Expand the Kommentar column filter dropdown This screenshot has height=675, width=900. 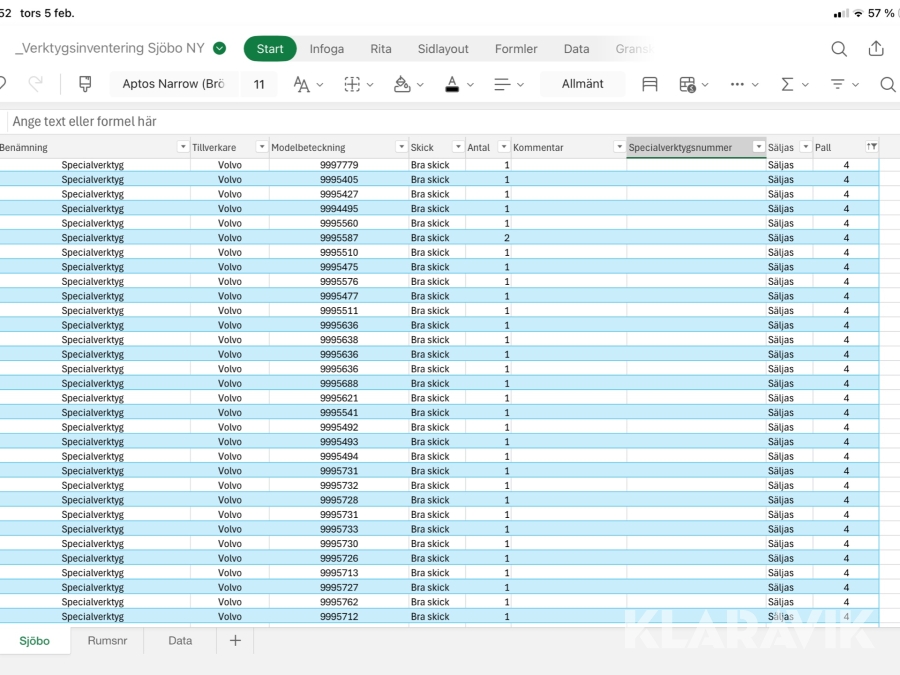click(x=619, y=147)
